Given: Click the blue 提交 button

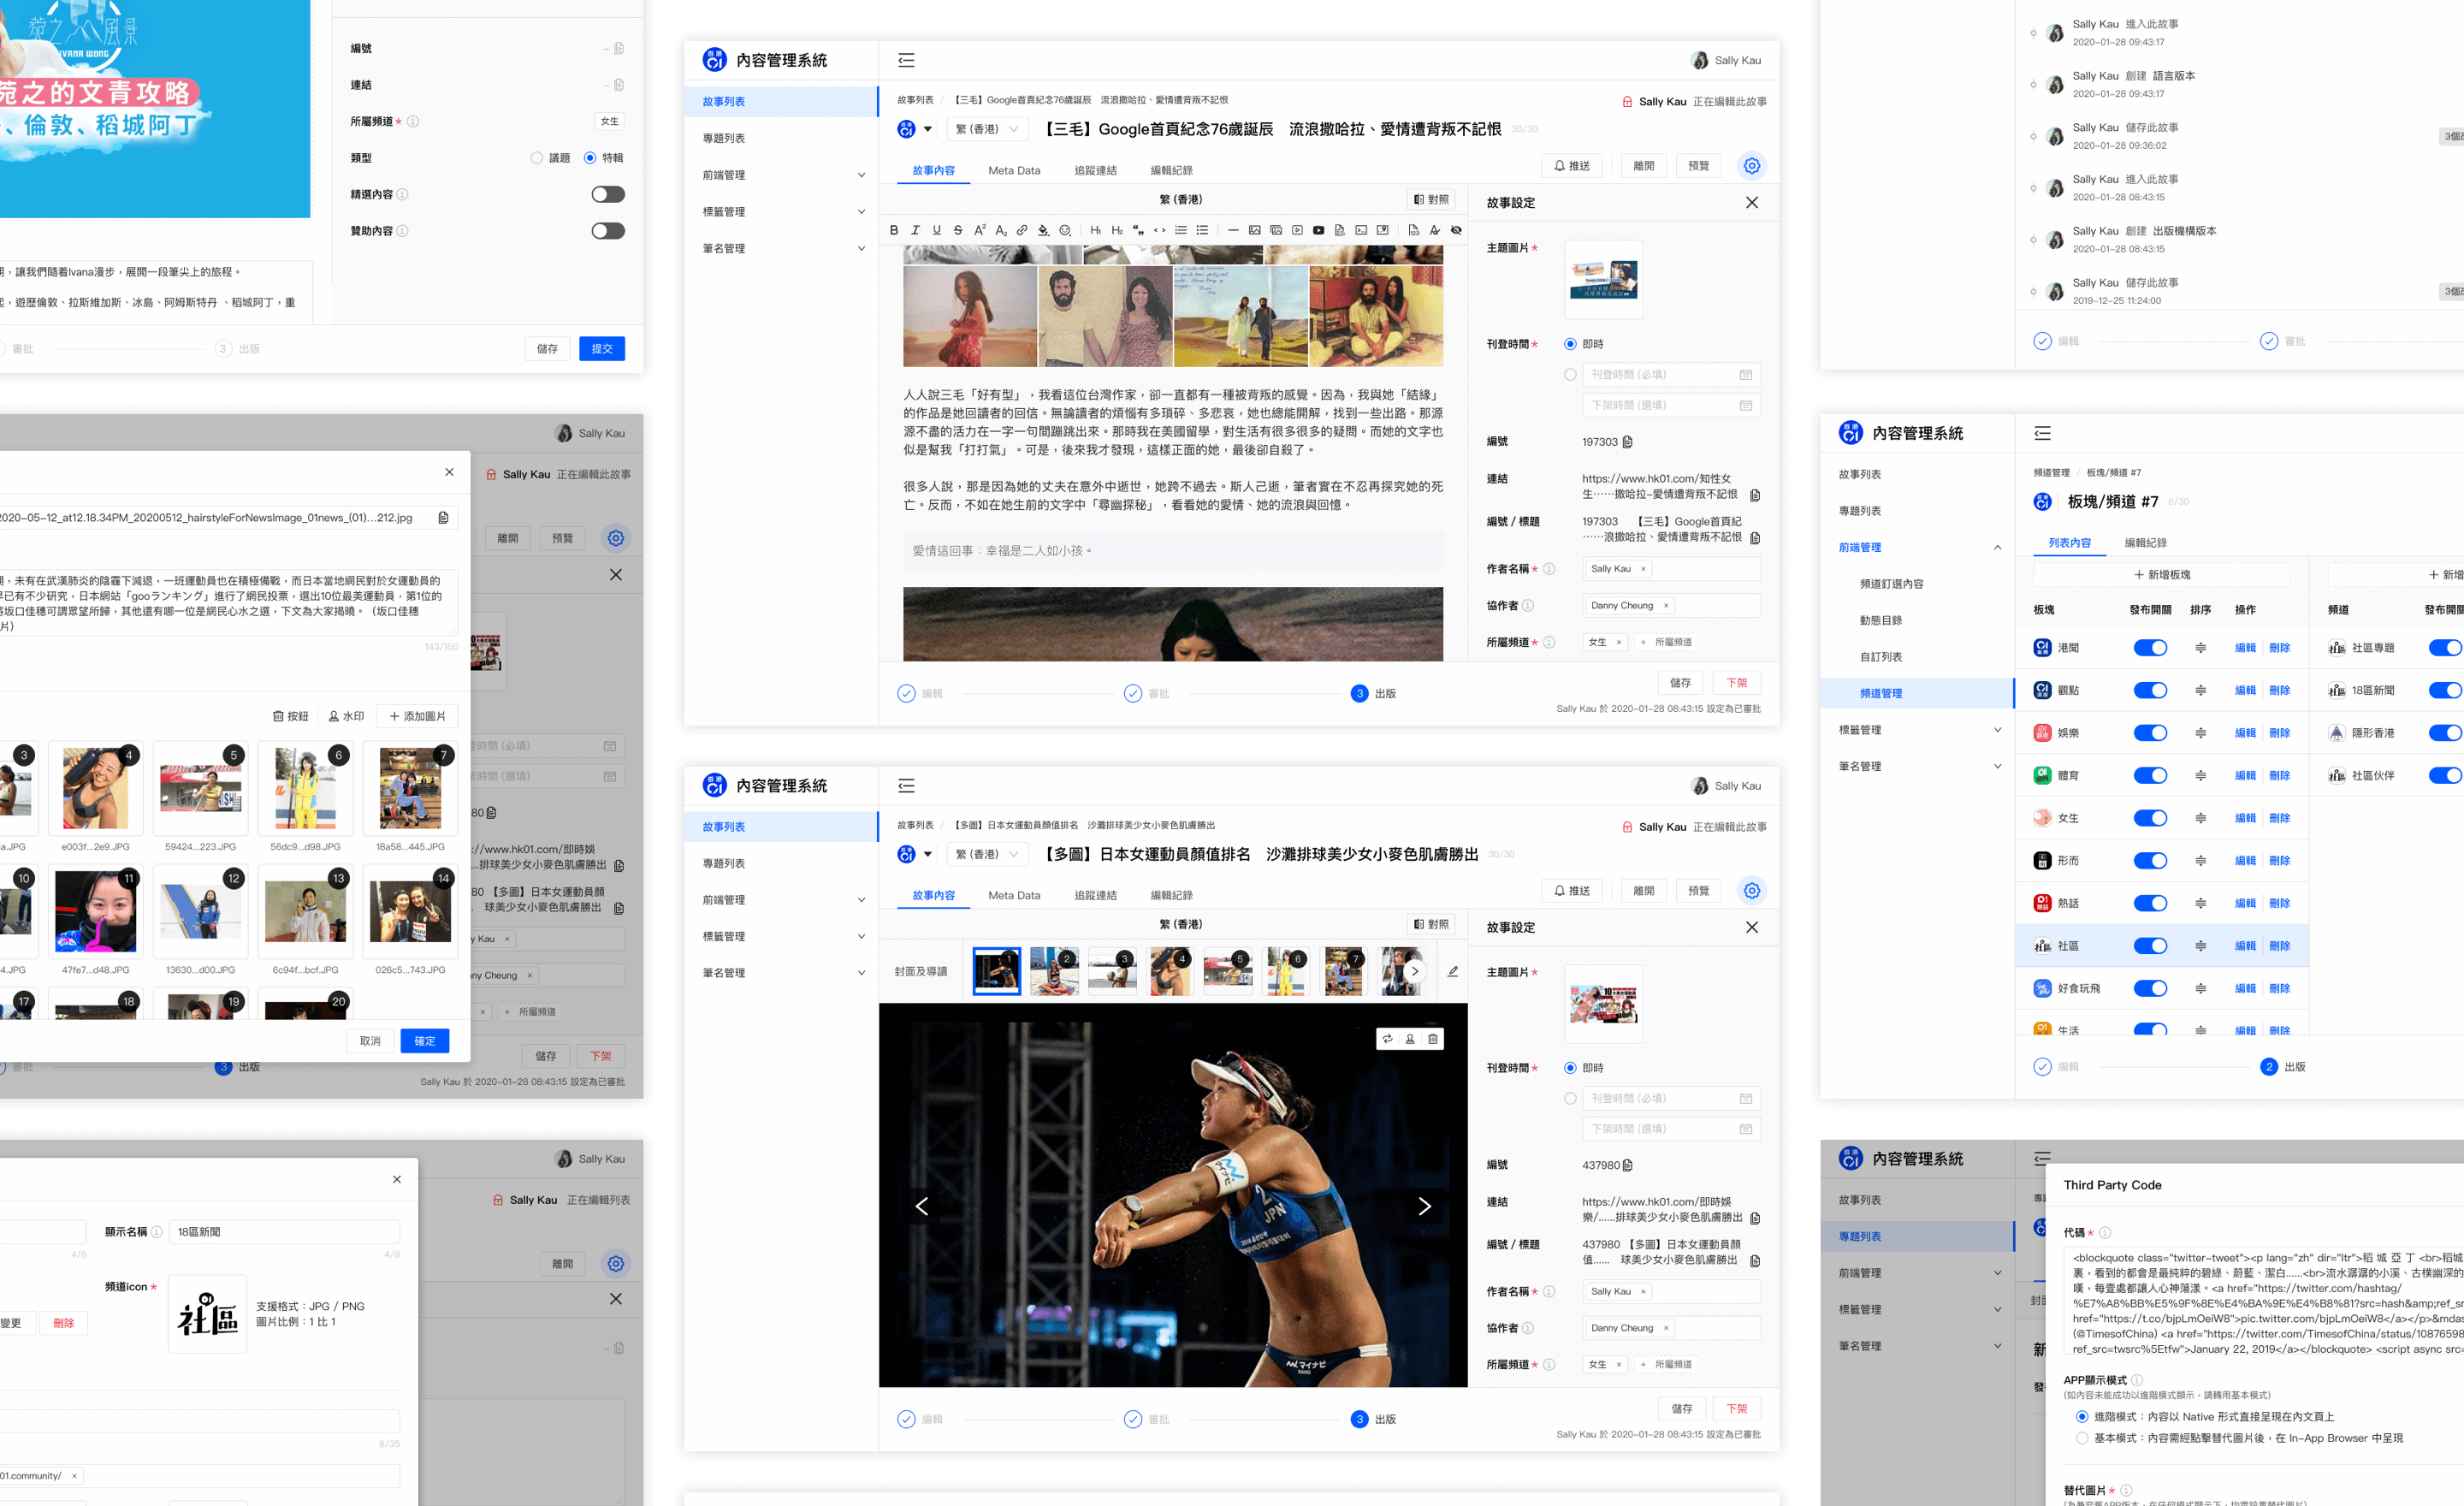Looking at the screenshot, I should point(601,348).
